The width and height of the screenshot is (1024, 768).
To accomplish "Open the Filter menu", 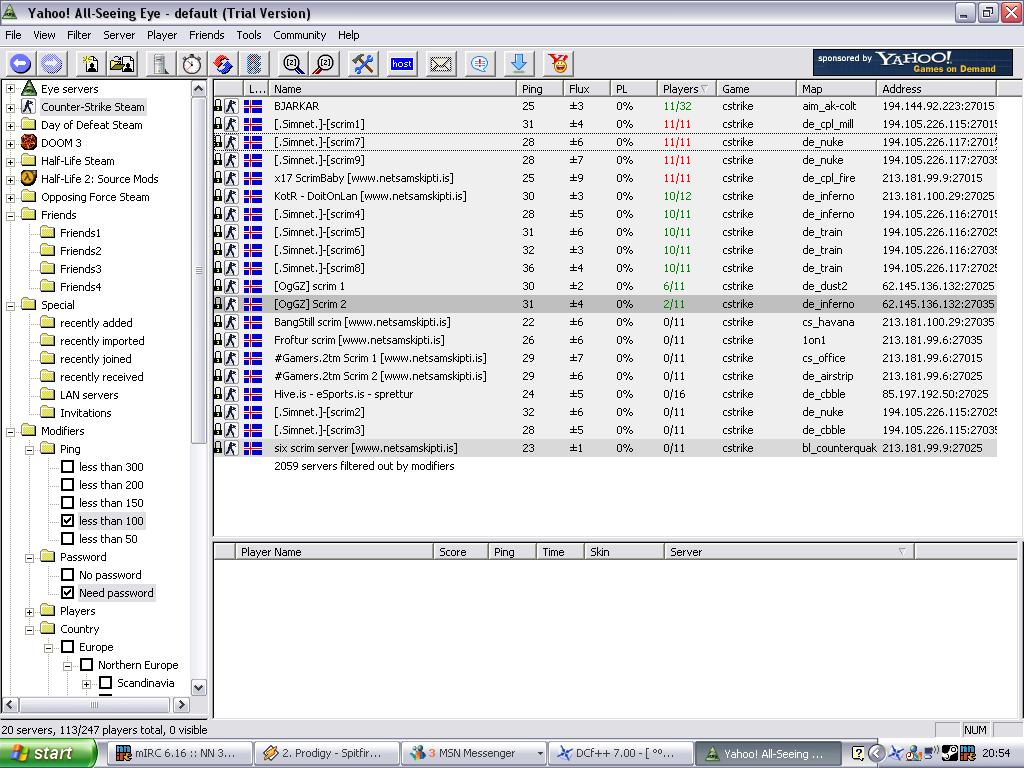I will pos(79,35).
